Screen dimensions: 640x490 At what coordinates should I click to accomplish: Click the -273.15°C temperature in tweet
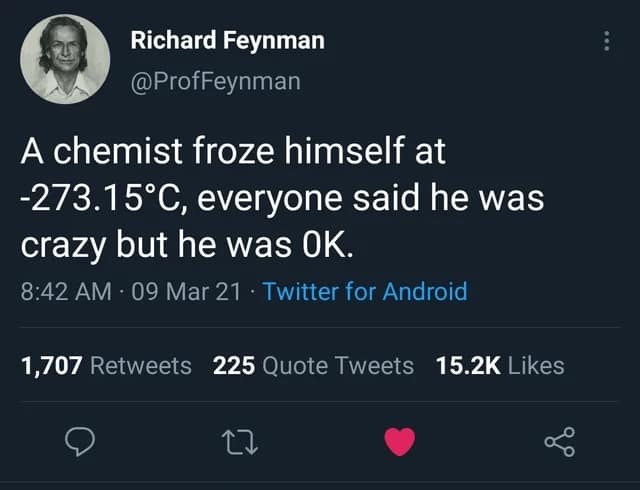pos(114,198)
